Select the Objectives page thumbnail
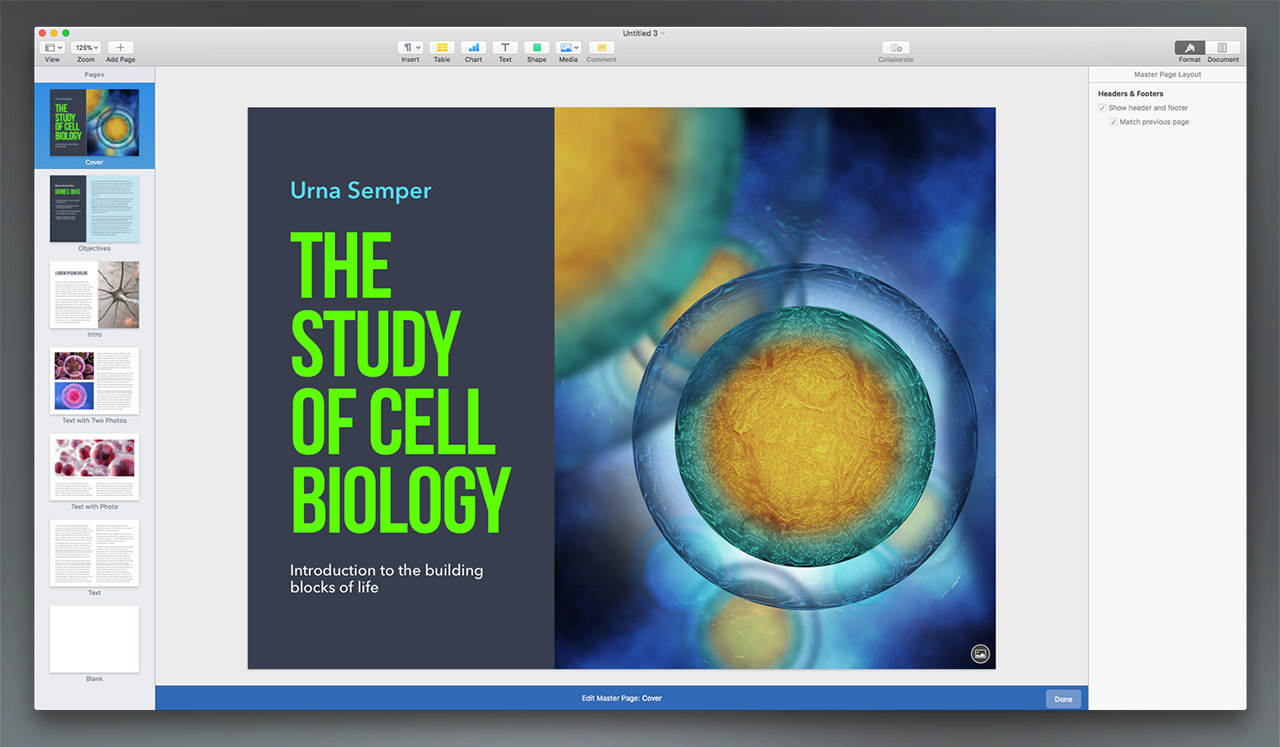Image resolution: width=1280 pixels, height=747 pixels. coord(94,209)
